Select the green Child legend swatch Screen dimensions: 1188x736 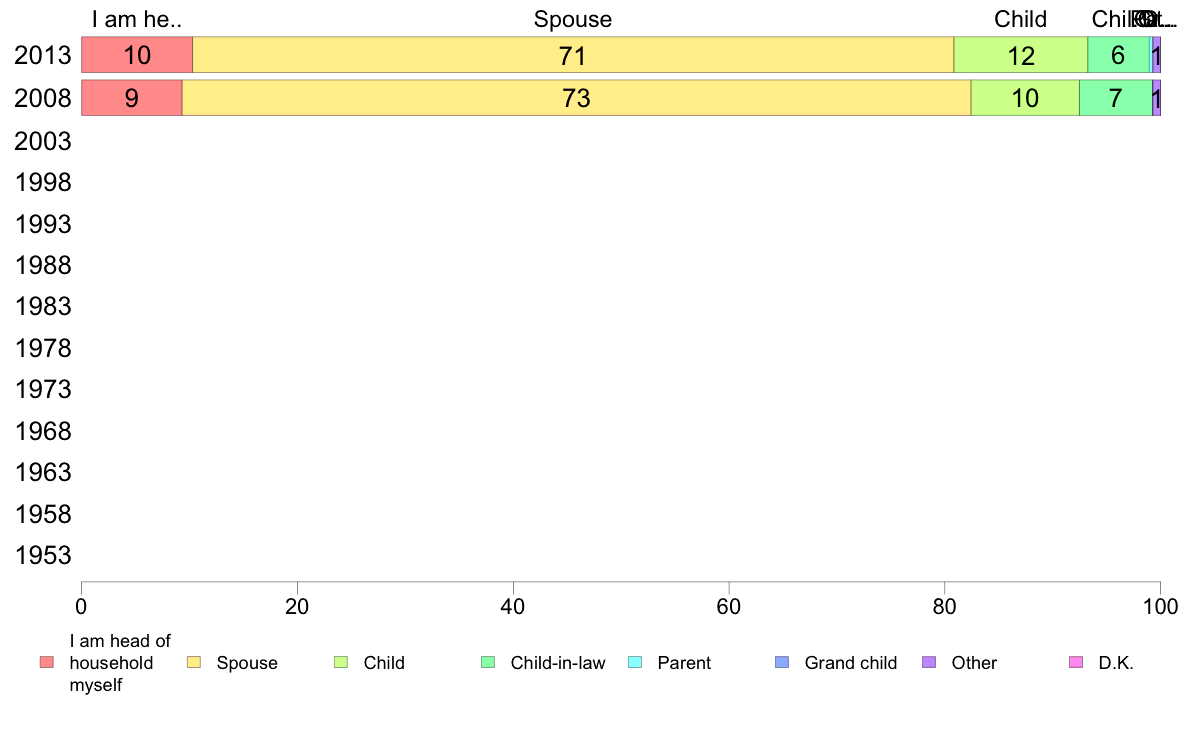pyautogui.click(x=340, y=662)
